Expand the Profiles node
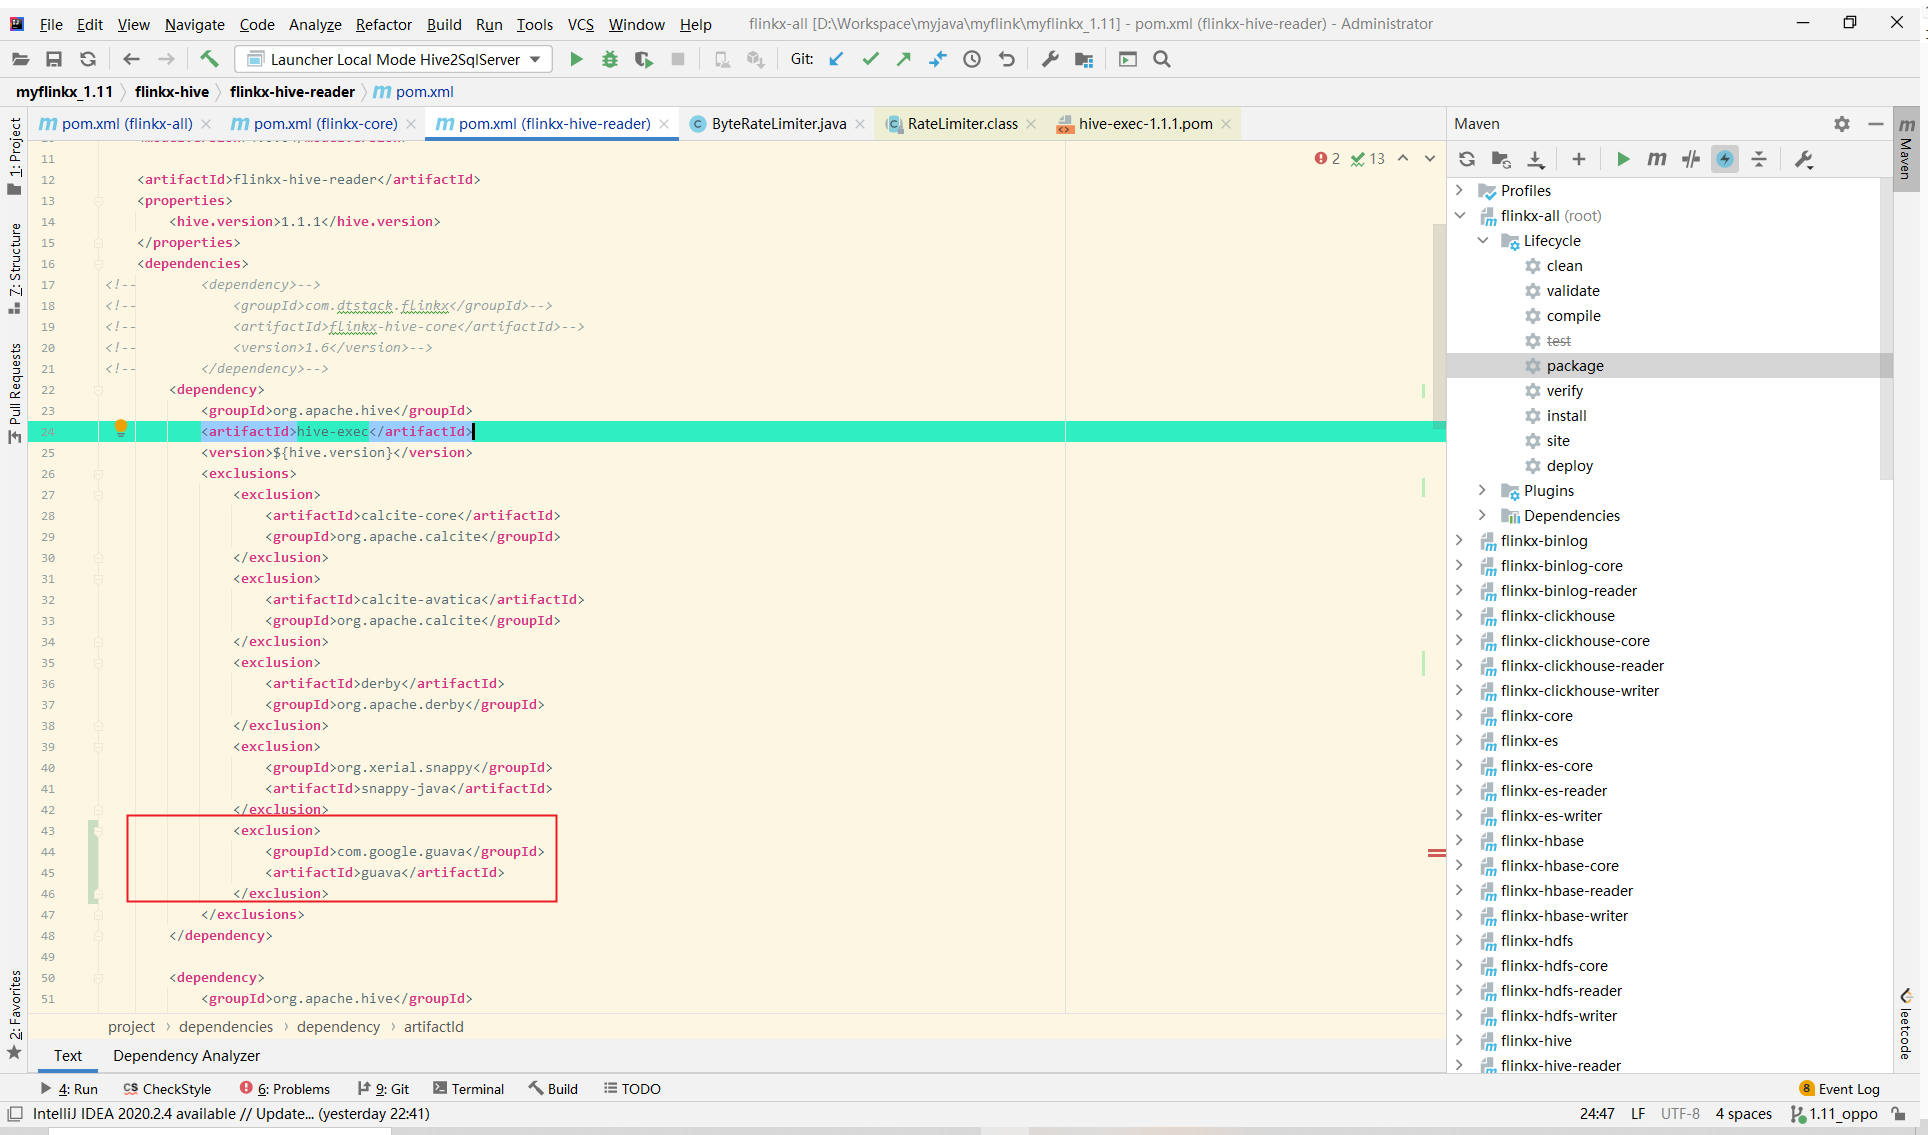This screenshot has height=1135, width=1928. click(1460, 190)
